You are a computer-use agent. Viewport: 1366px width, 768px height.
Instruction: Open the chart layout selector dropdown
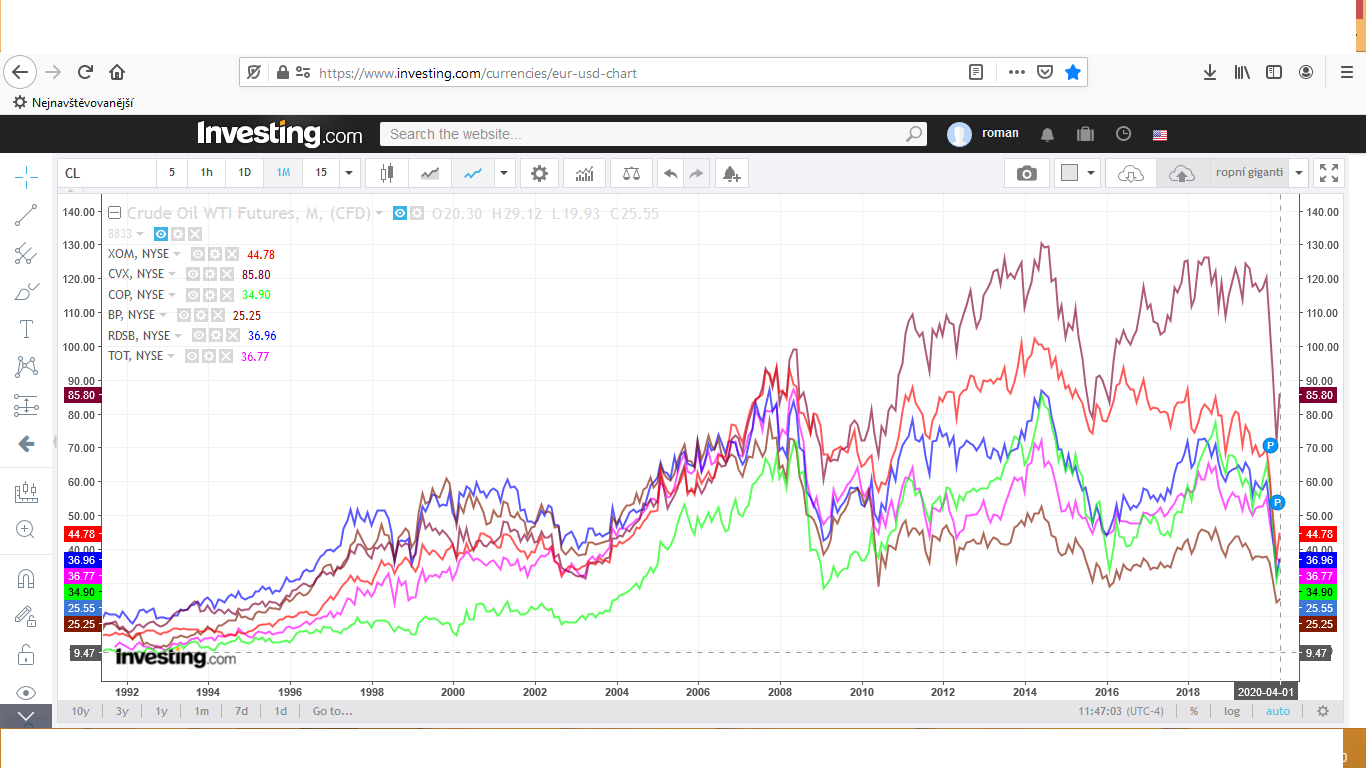1078,173
